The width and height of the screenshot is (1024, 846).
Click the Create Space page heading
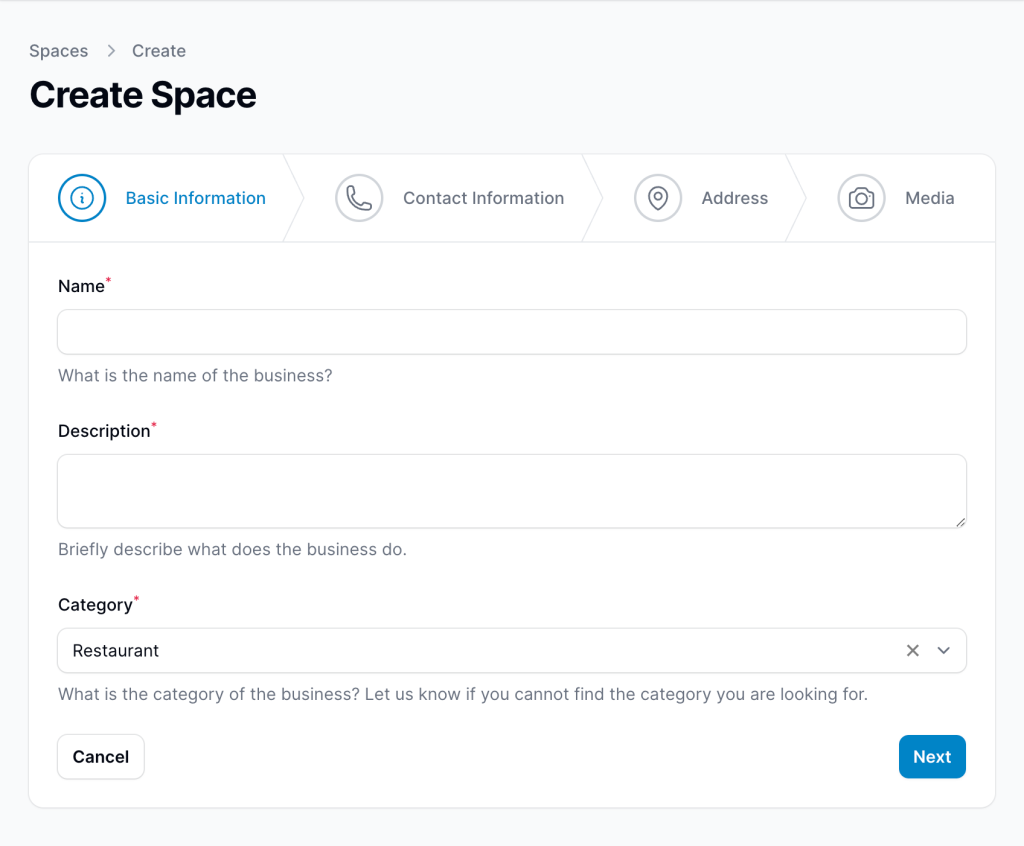[x=143, y=95]
